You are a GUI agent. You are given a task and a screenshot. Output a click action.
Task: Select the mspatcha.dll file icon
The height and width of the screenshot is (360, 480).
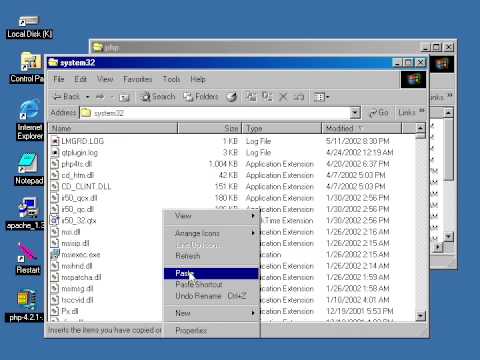(x=55, y=277)
